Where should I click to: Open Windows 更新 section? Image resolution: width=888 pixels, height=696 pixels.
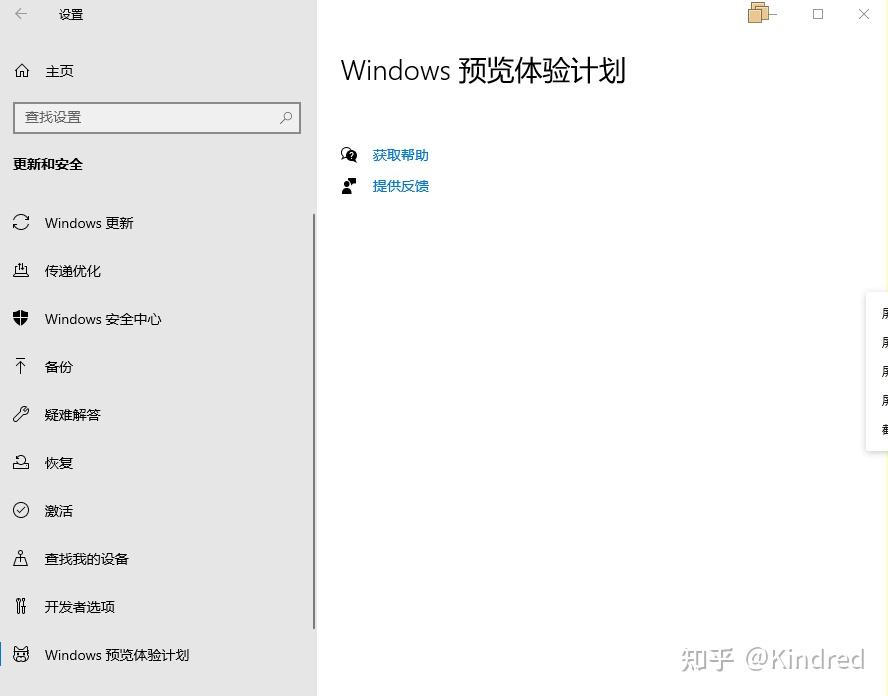click(89, 223)
